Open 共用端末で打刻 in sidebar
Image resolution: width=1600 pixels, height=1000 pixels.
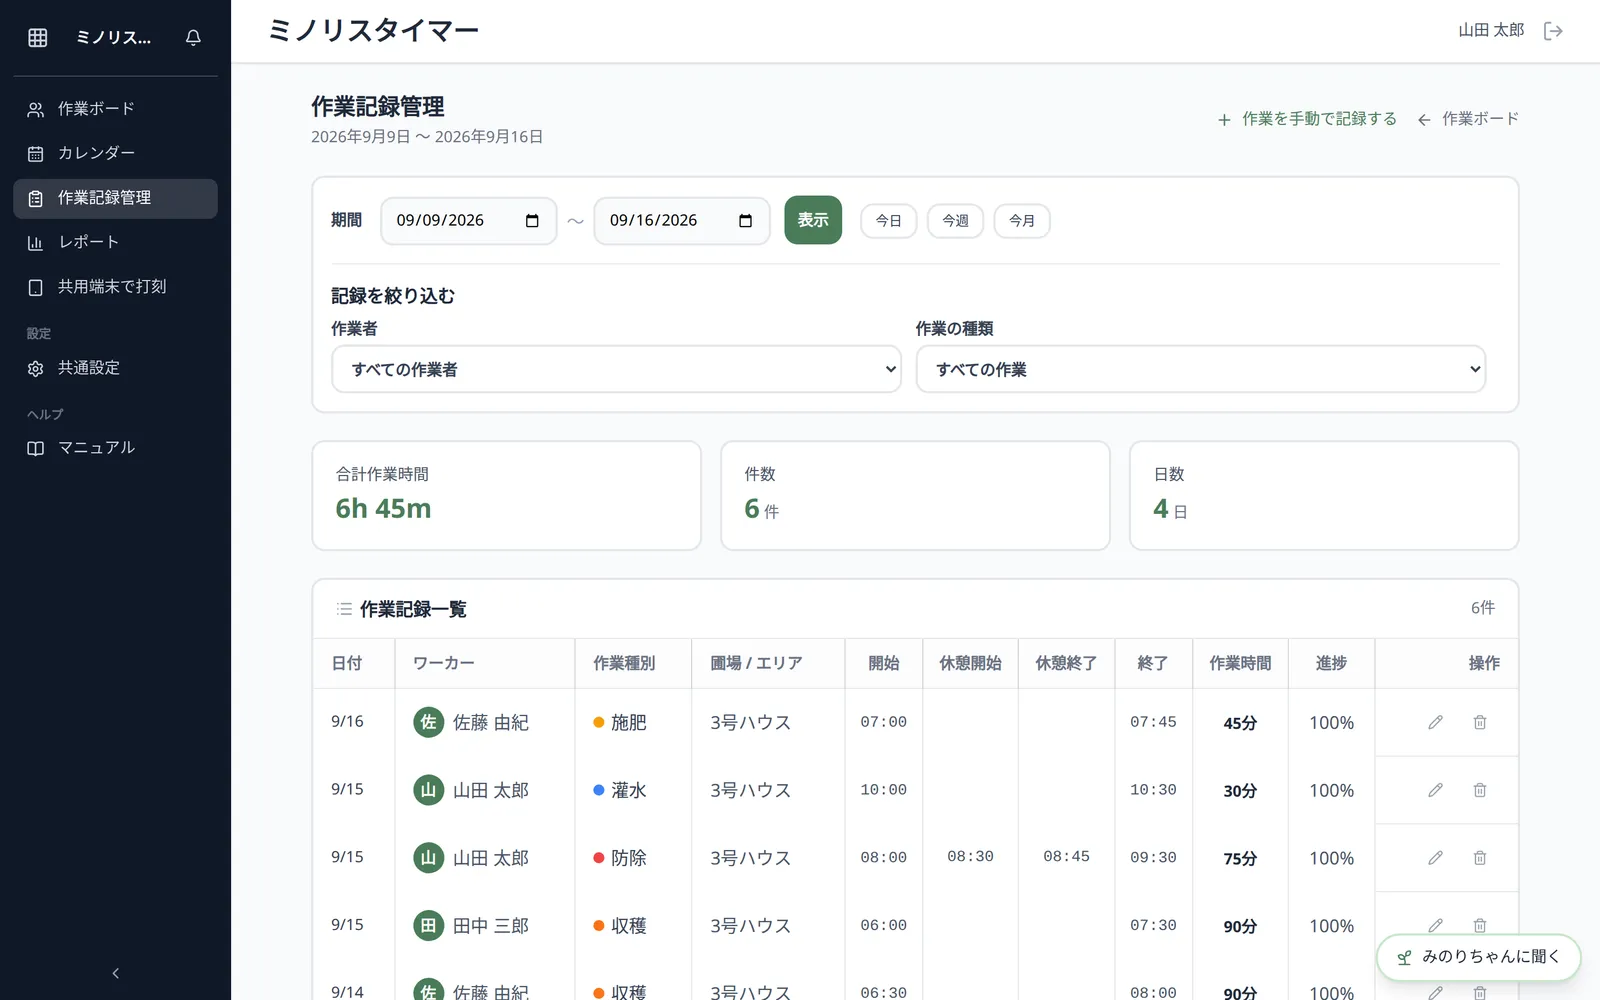[x=116, y=287]
